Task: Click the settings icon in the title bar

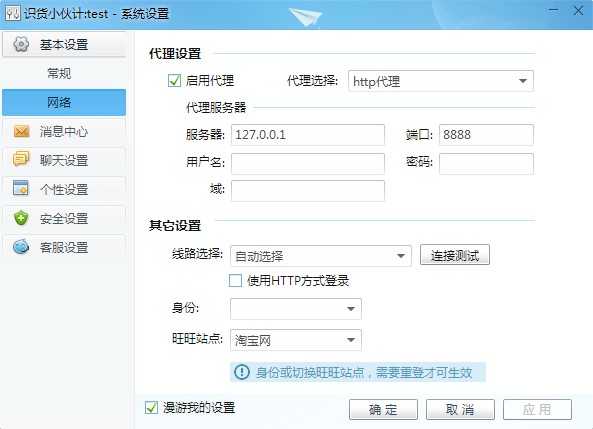Action: point(12,14)
